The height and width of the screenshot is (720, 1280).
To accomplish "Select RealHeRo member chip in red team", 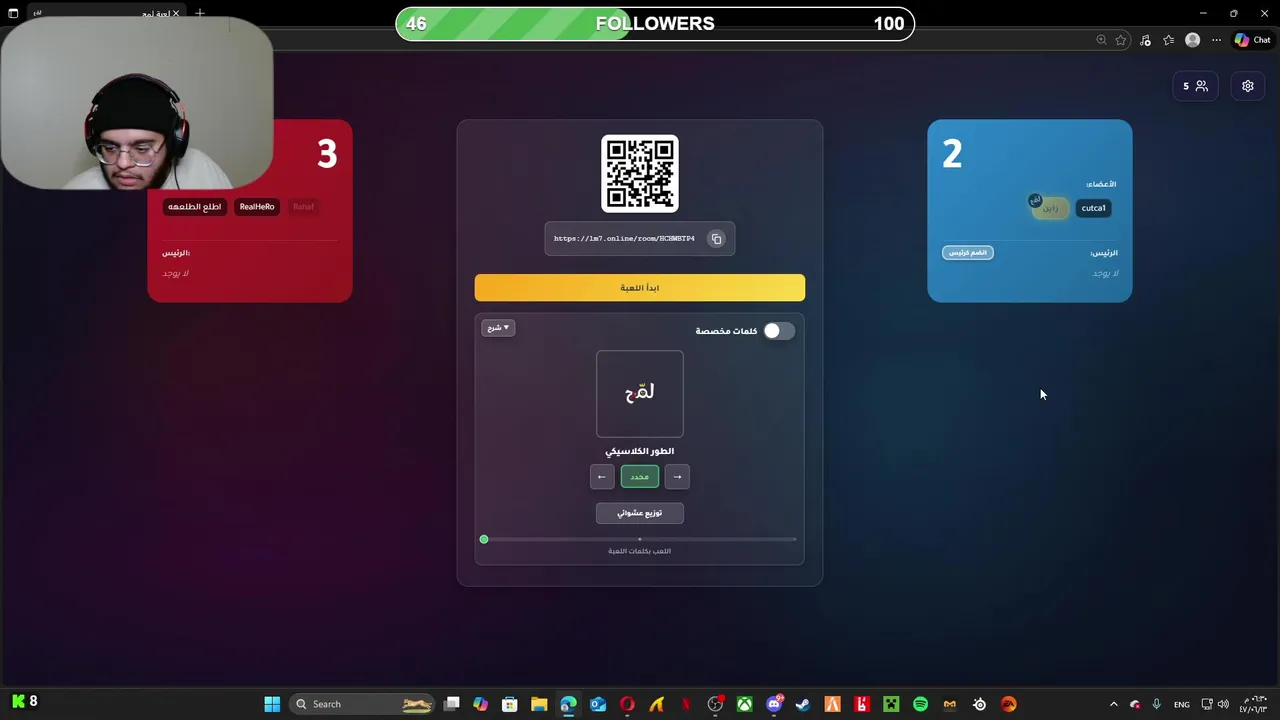I will [257, 207].
